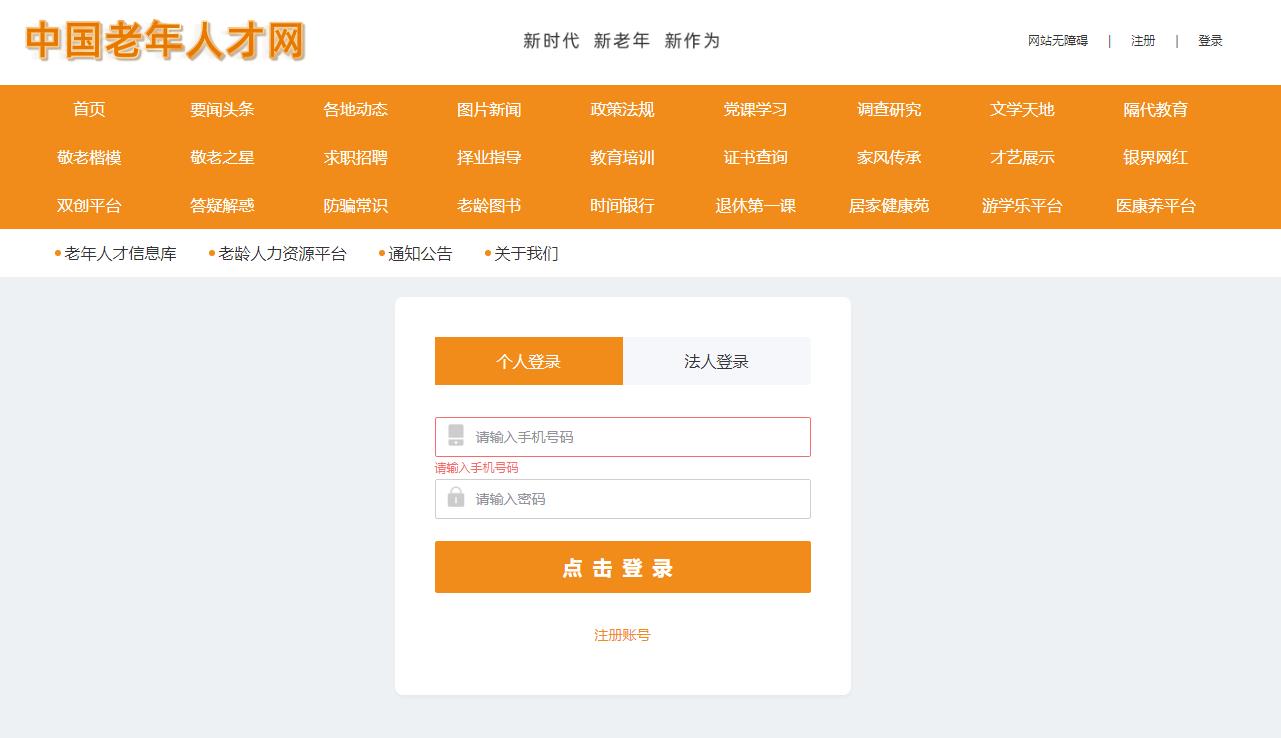The width and height of the screenshot is (1281, 738).
Task: Click the 注册 link in the top right
Action: pos(1143,41)
